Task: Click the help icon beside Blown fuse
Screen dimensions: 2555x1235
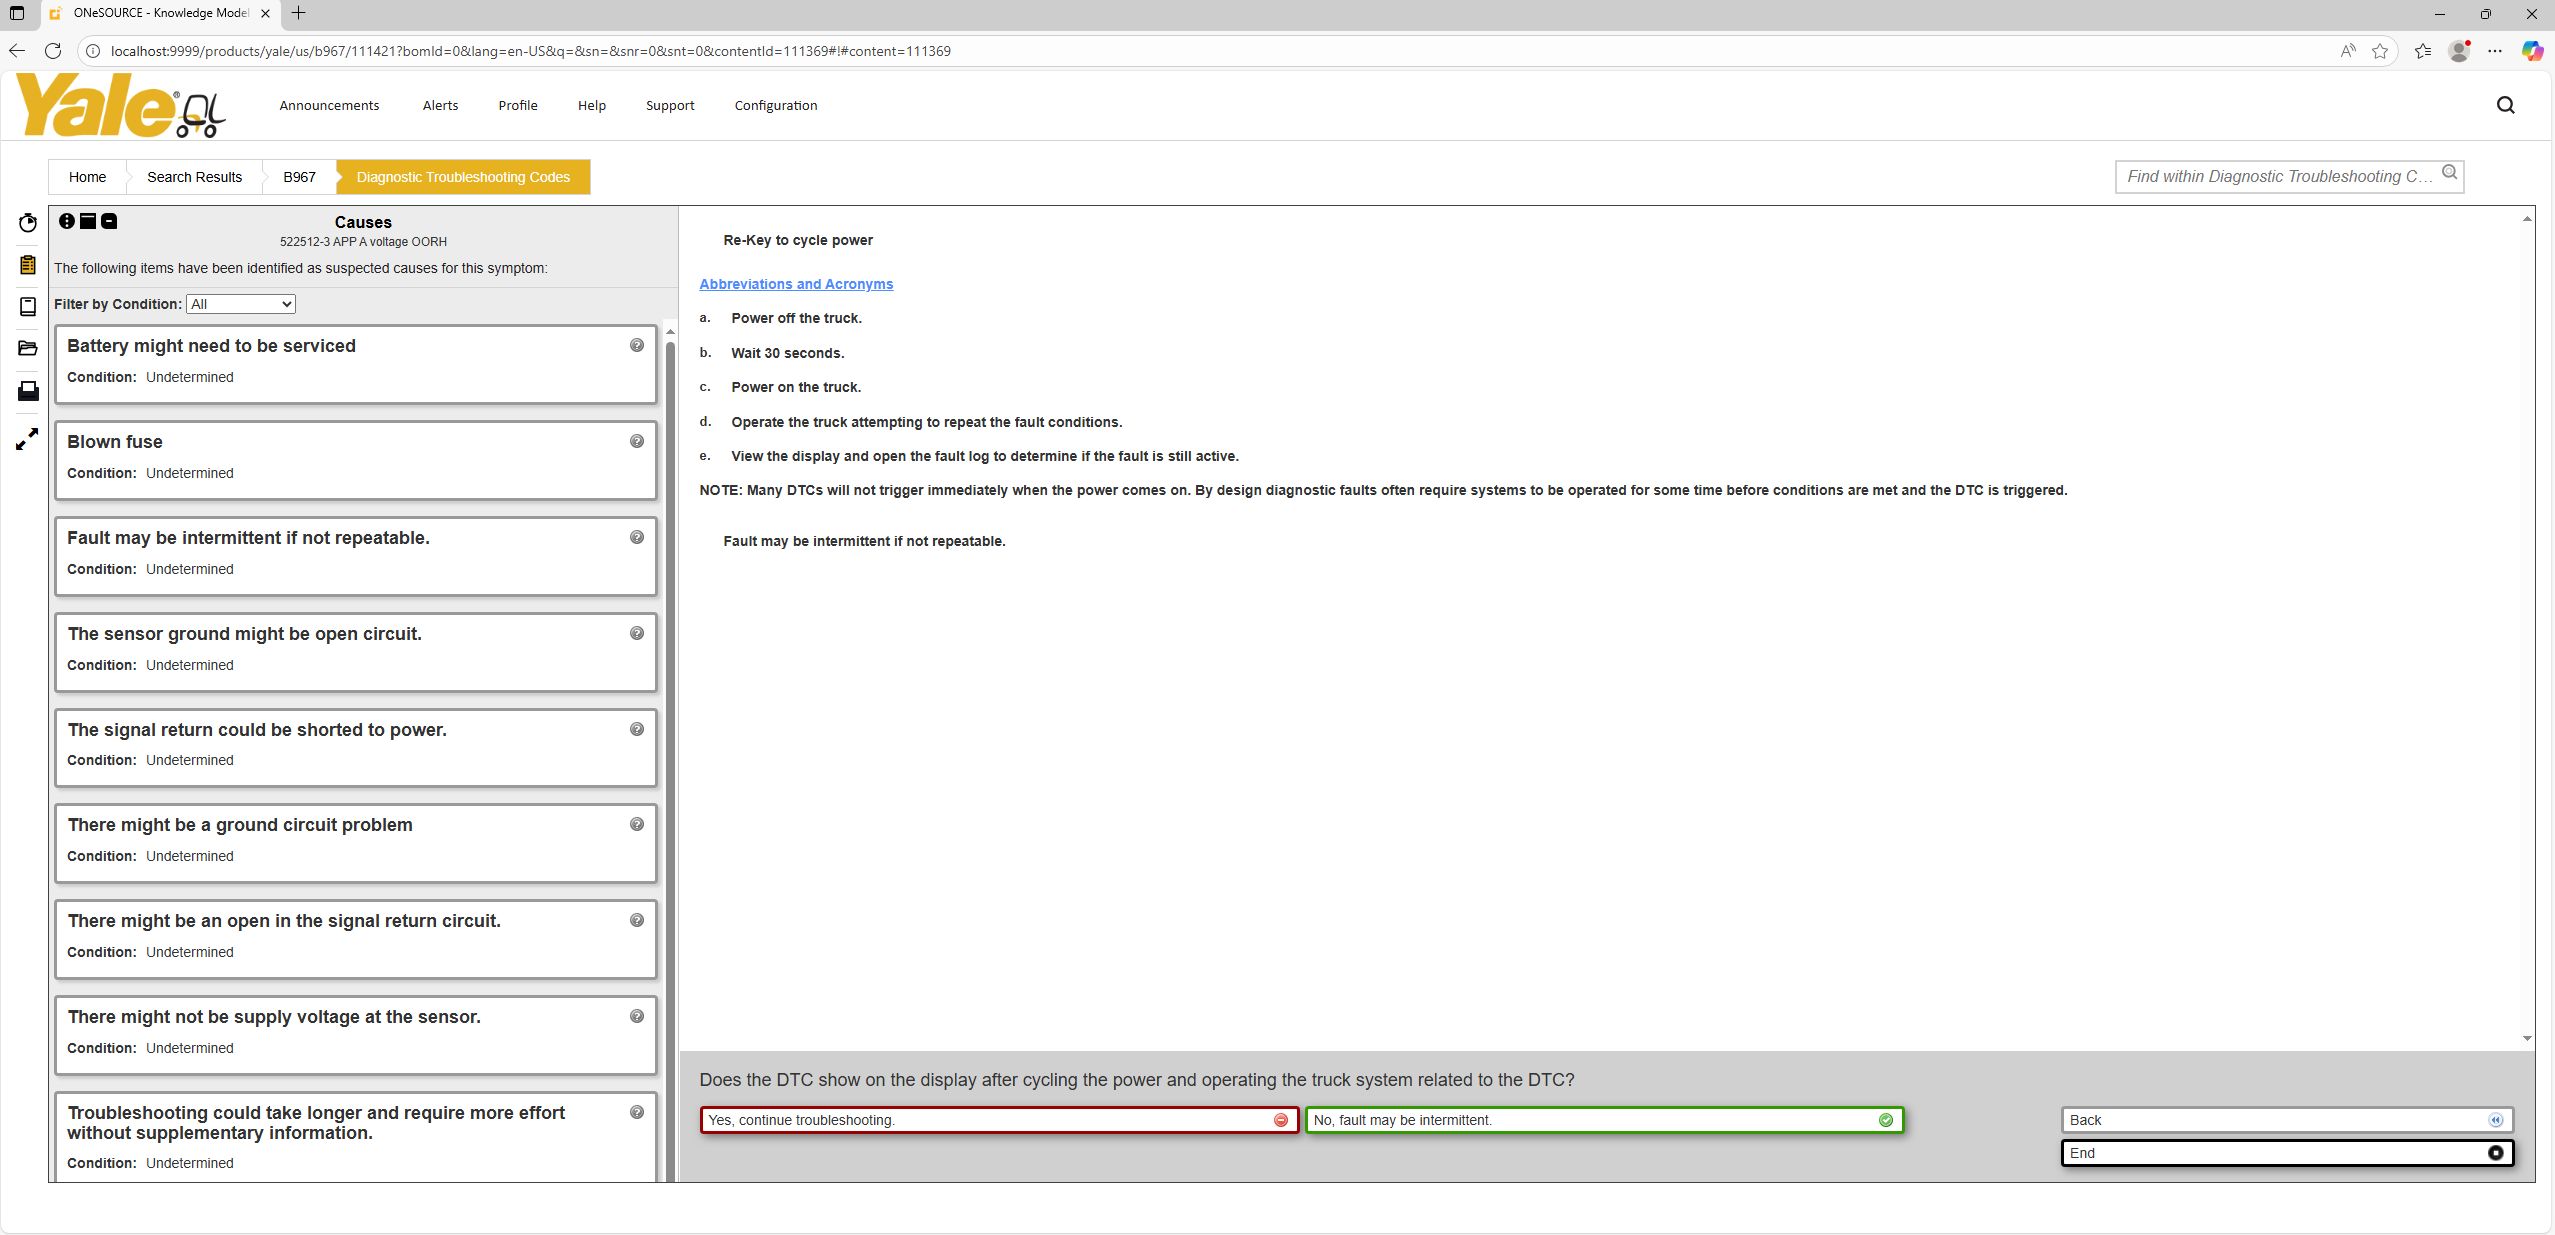Action: (x=635, y=440)
